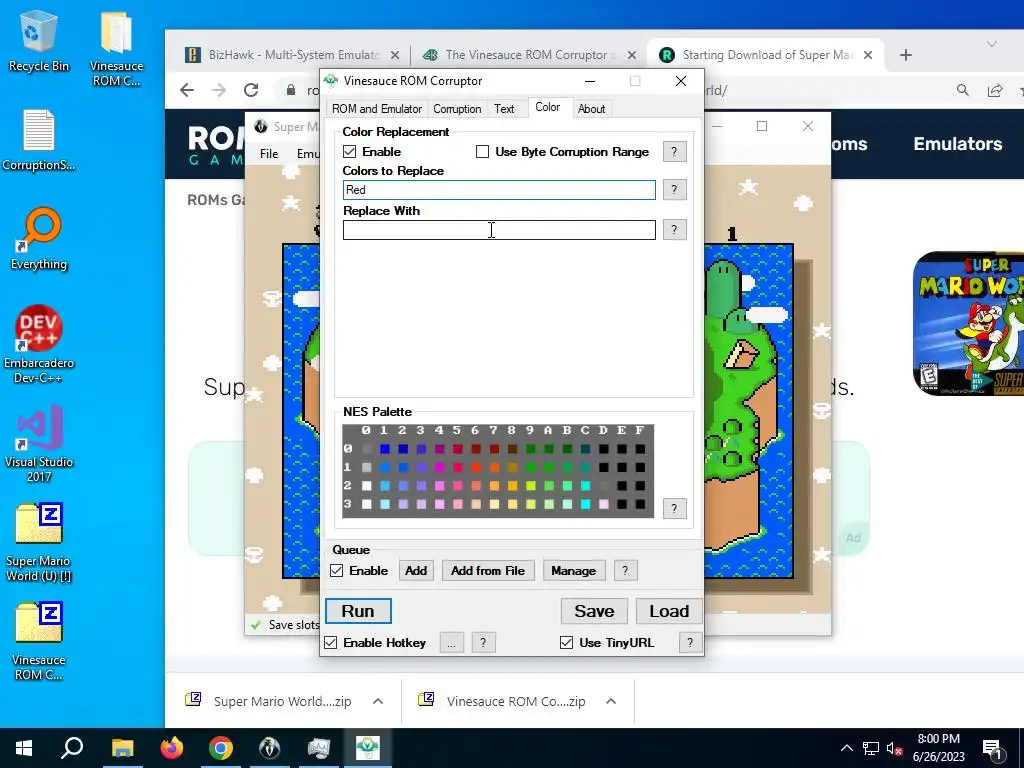This screenshot has height=768, width=1024.
Task: Click the Load button
Action: tap(669, 611)
